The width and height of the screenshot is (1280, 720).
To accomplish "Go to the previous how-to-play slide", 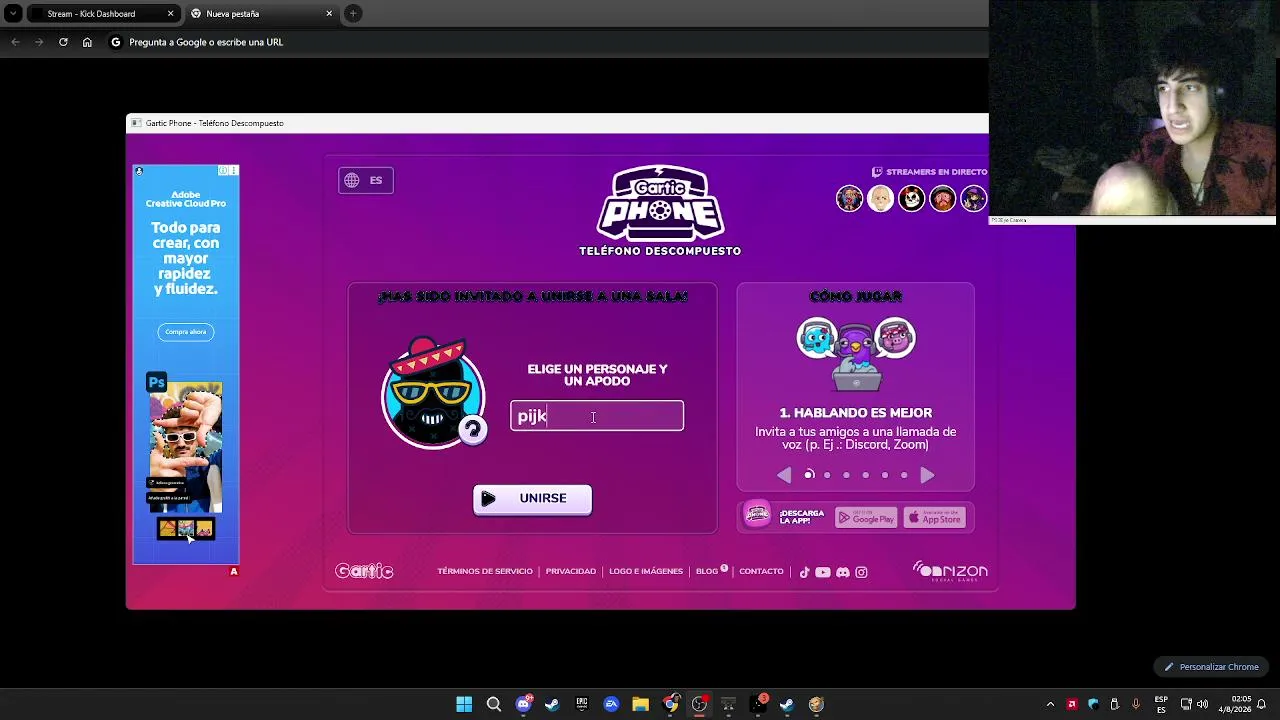I will 784,475.
